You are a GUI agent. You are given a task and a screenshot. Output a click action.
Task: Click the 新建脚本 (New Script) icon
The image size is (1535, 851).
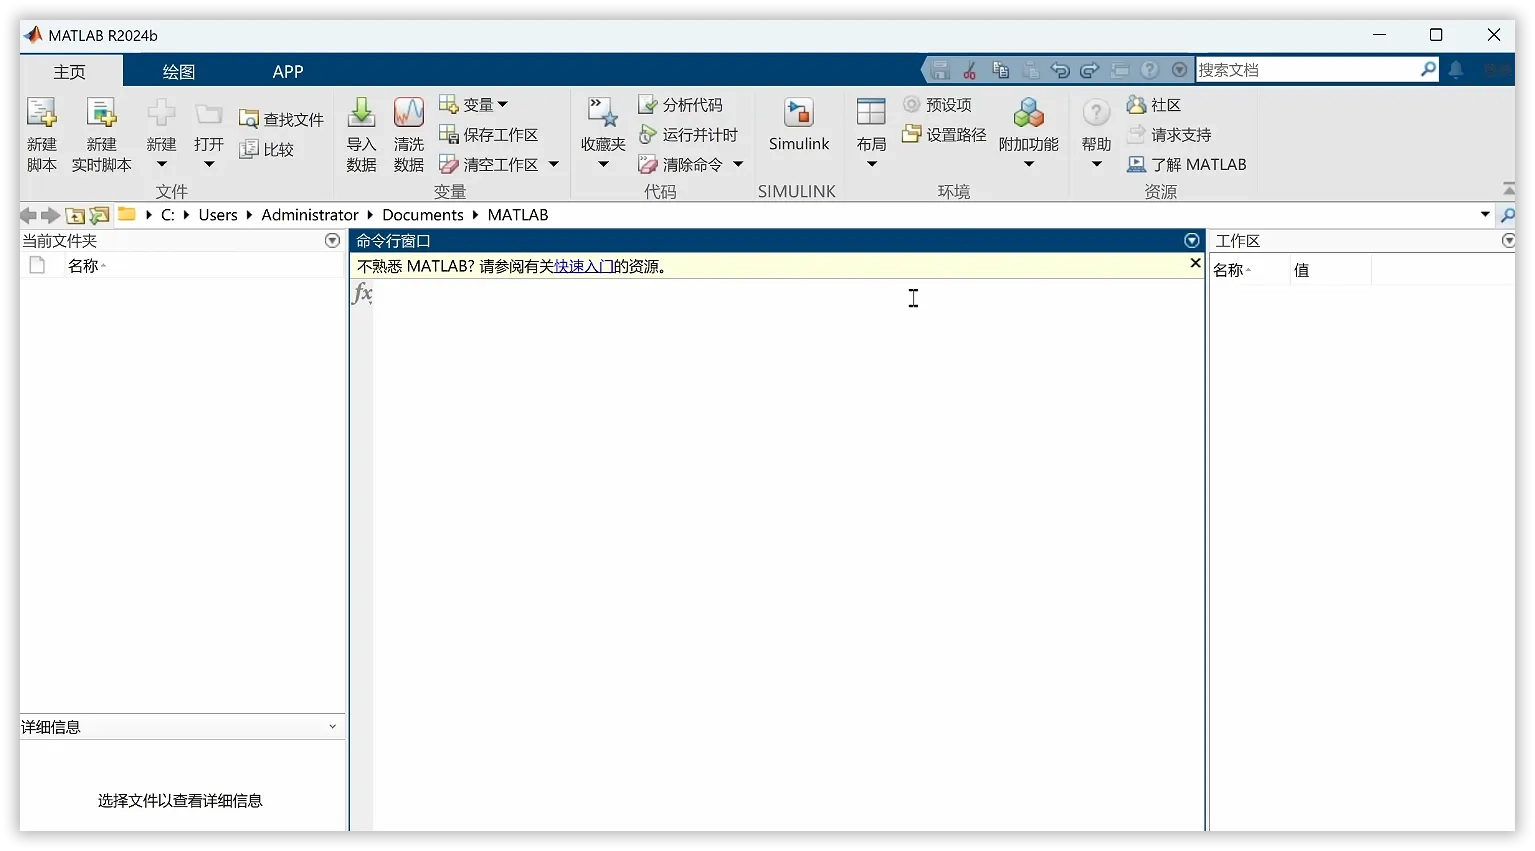[41, 113]
